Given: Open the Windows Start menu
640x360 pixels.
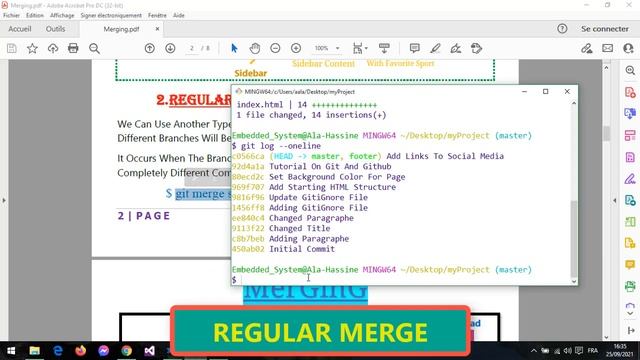Looking at the screenshot, I should click(11, 351).
